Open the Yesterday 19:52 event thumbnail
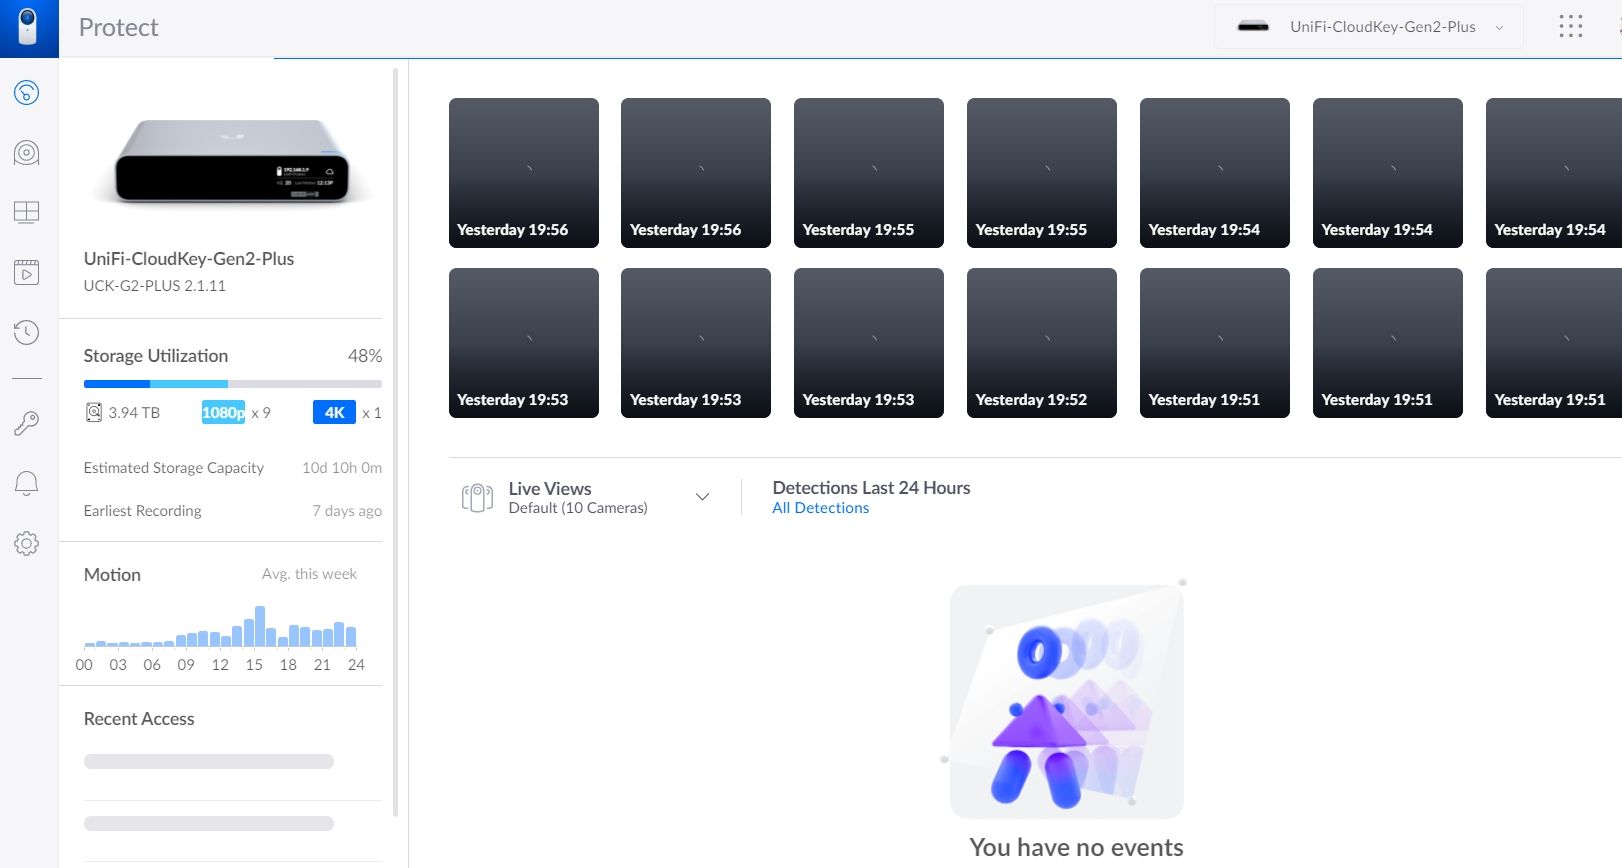 point(1041,342)
